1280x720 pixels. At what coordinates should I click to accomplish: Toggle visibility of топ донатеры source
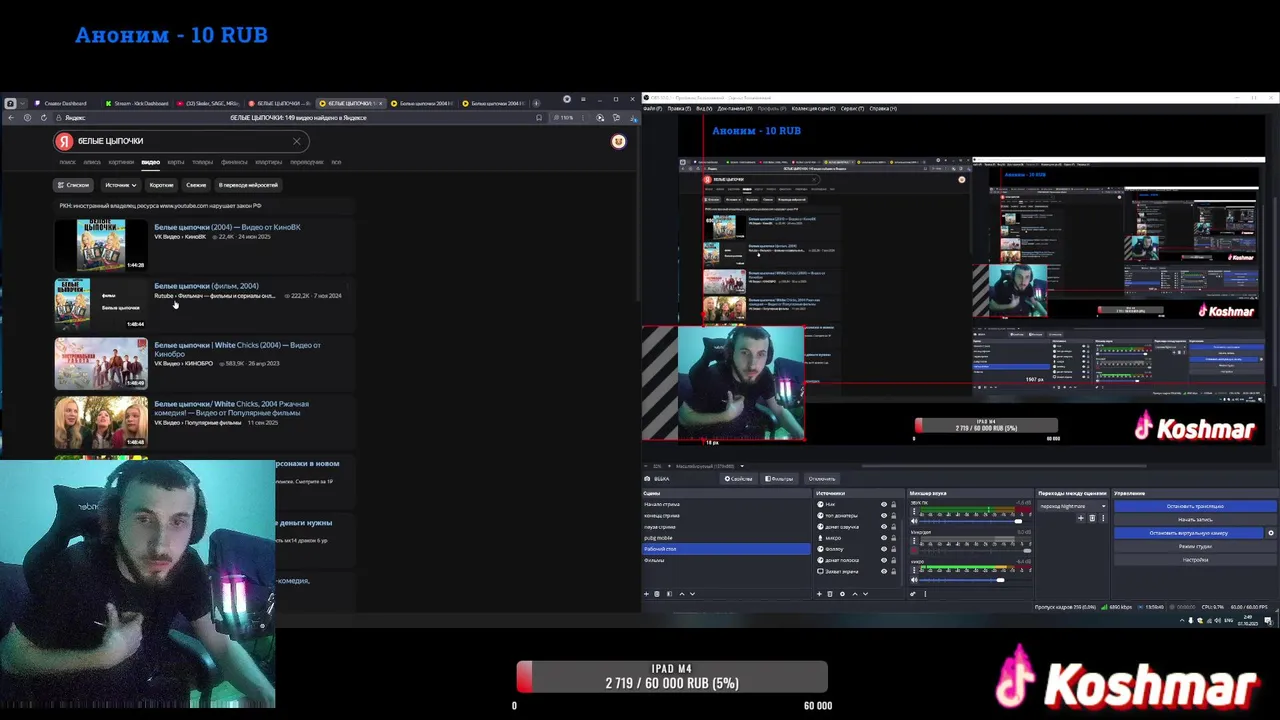click(884, 515)
